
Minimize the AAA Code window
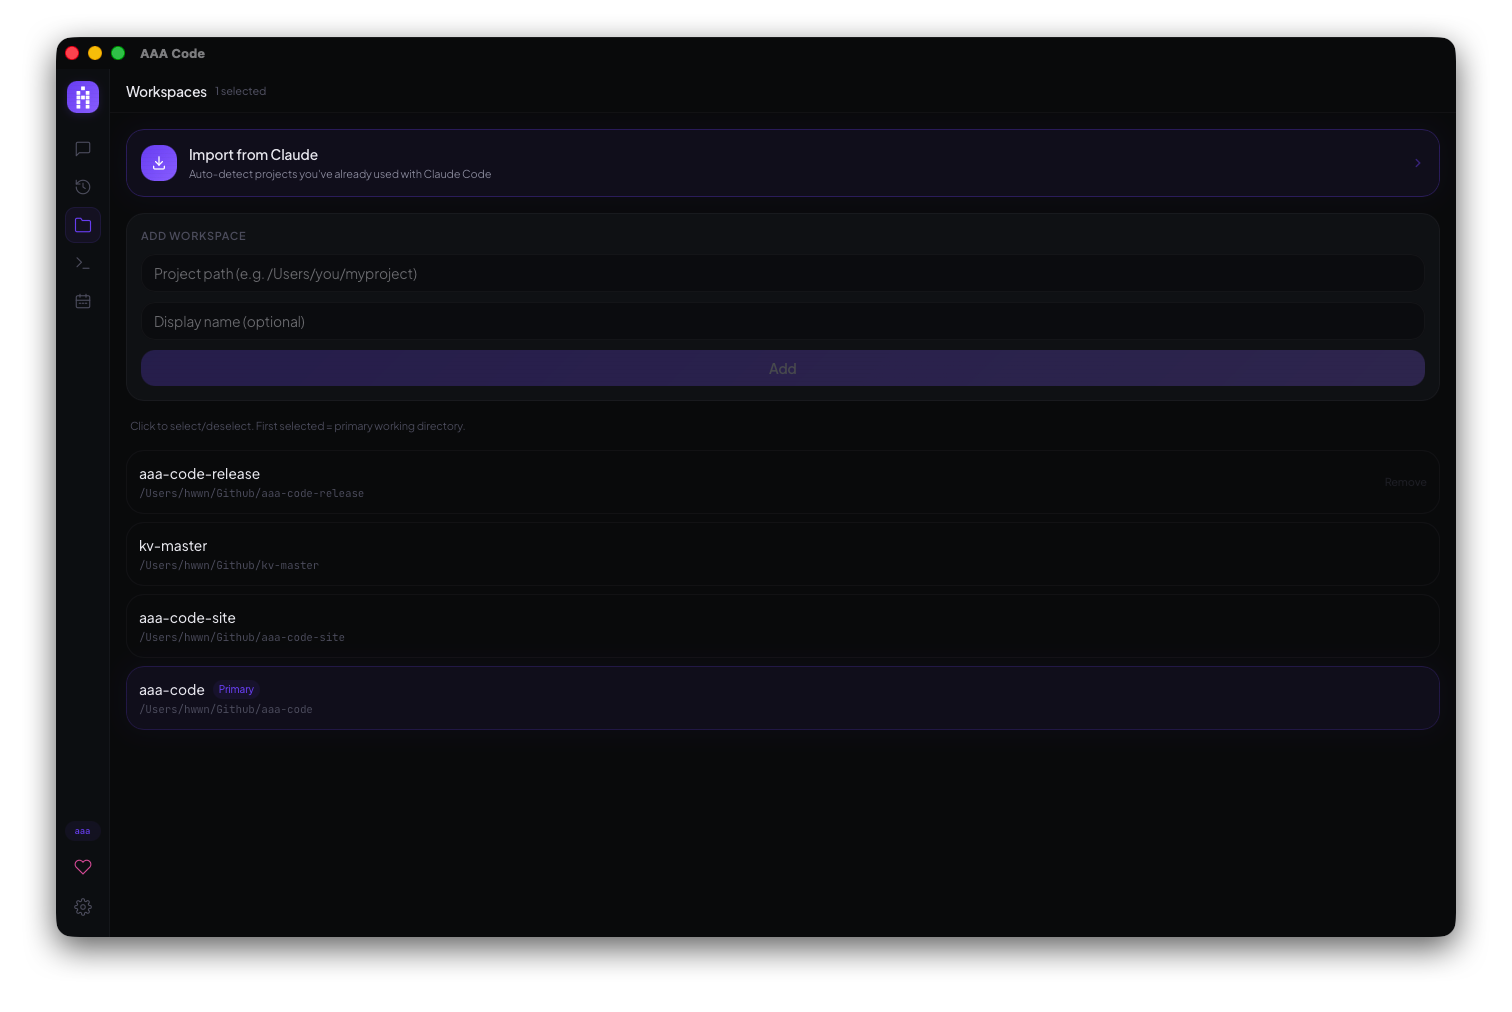(95, 53)
